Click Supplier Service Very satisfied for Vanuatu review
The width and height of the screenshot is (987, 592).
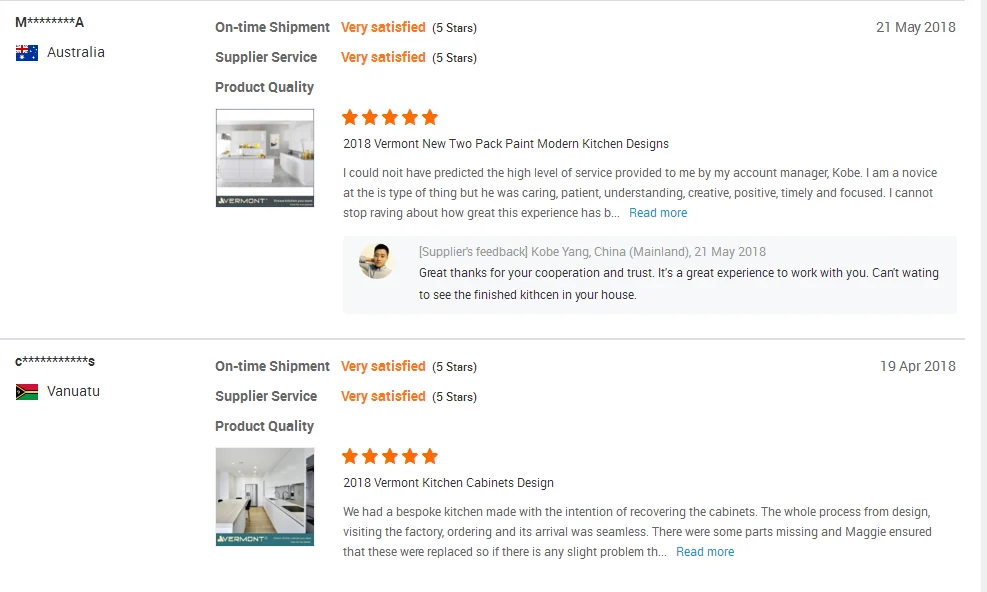coord(383,396)
